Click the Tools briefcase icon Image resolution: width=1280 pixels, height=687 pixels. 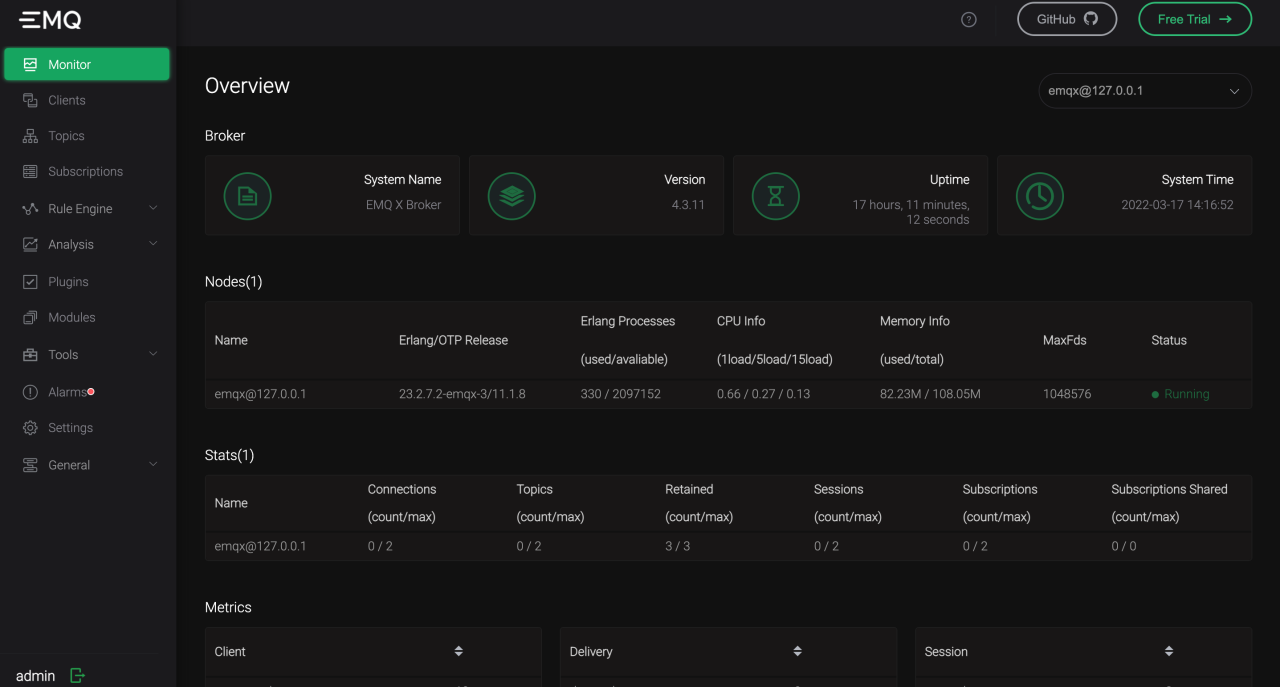pos(30,355)
